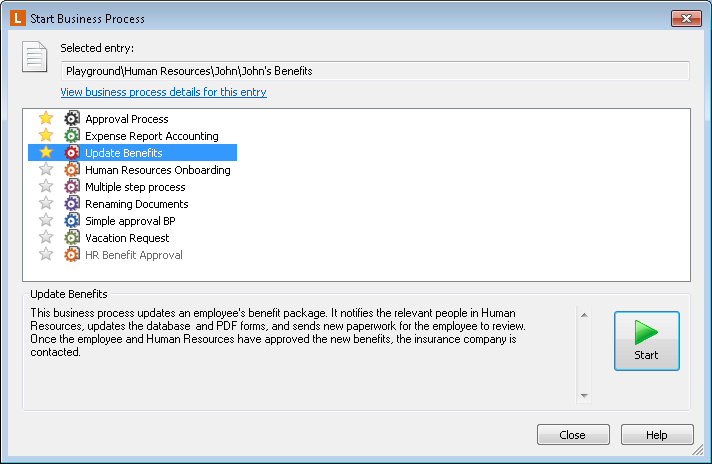The image size is (712, 464).
Task: Click the description scrollbar down arrow
Action: click(x=584, y=396)
